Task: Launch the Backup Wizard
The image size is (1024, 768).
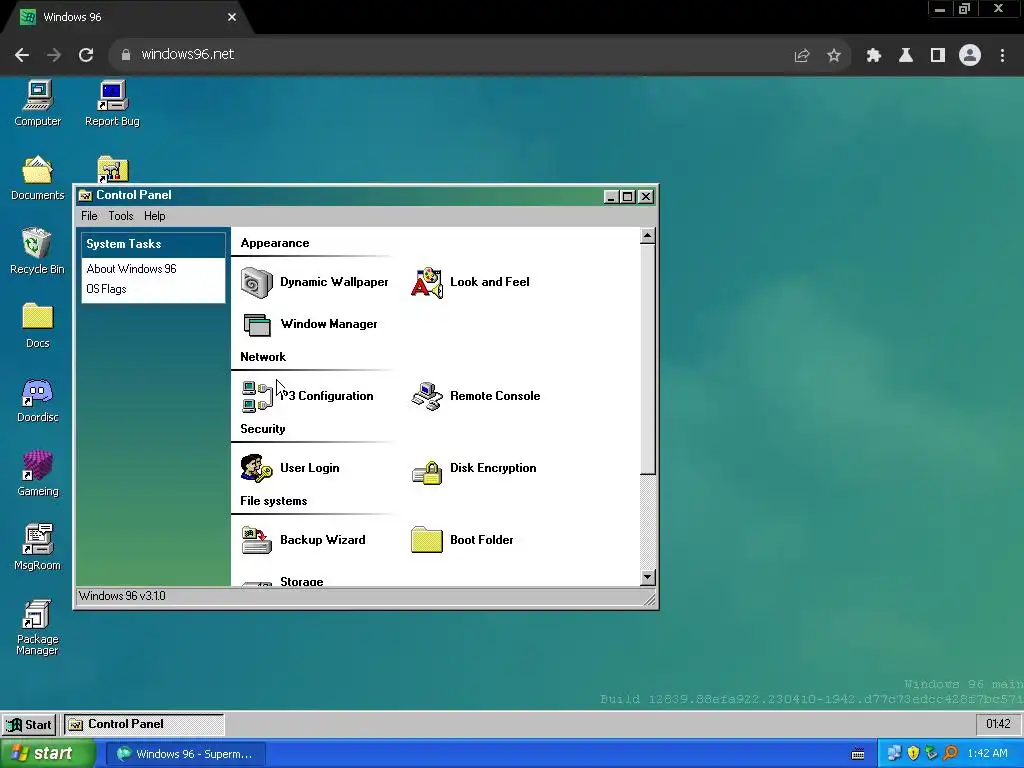Action: tap(303, 540)
